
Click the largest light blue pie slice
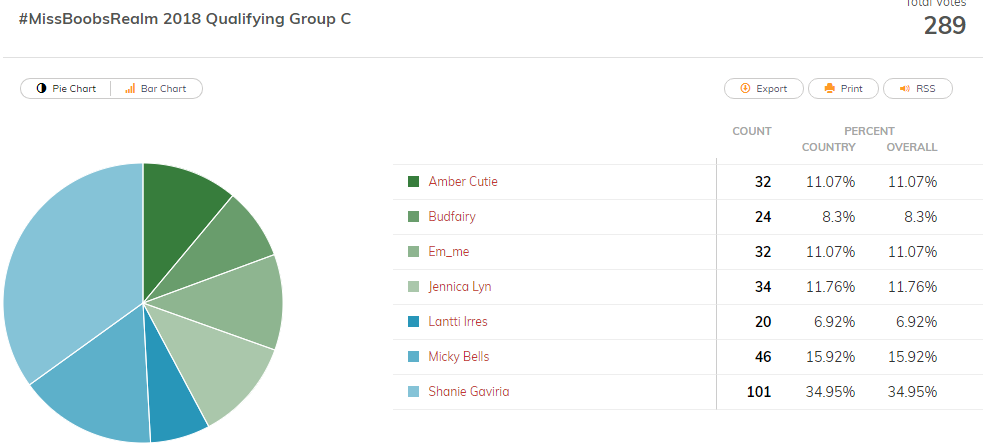coord(70,254)
